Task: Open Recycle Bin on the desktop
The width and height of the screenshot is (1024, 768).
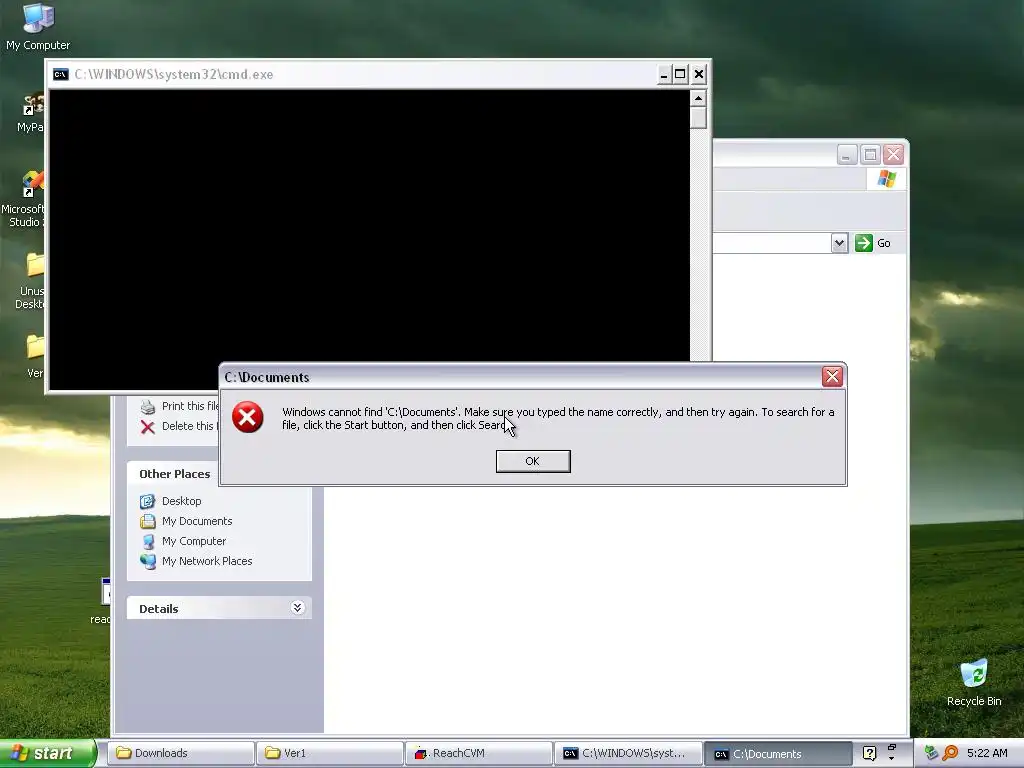Action: point(974,683)
